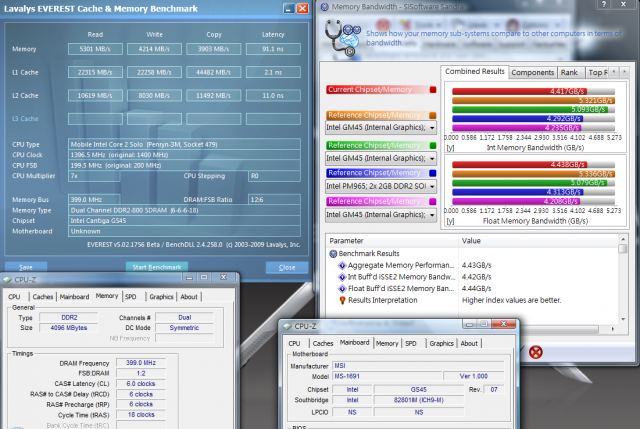Viewport: 640px width, 429px height.
Task: Click the Parameter column header
Action: coord(392,241)
